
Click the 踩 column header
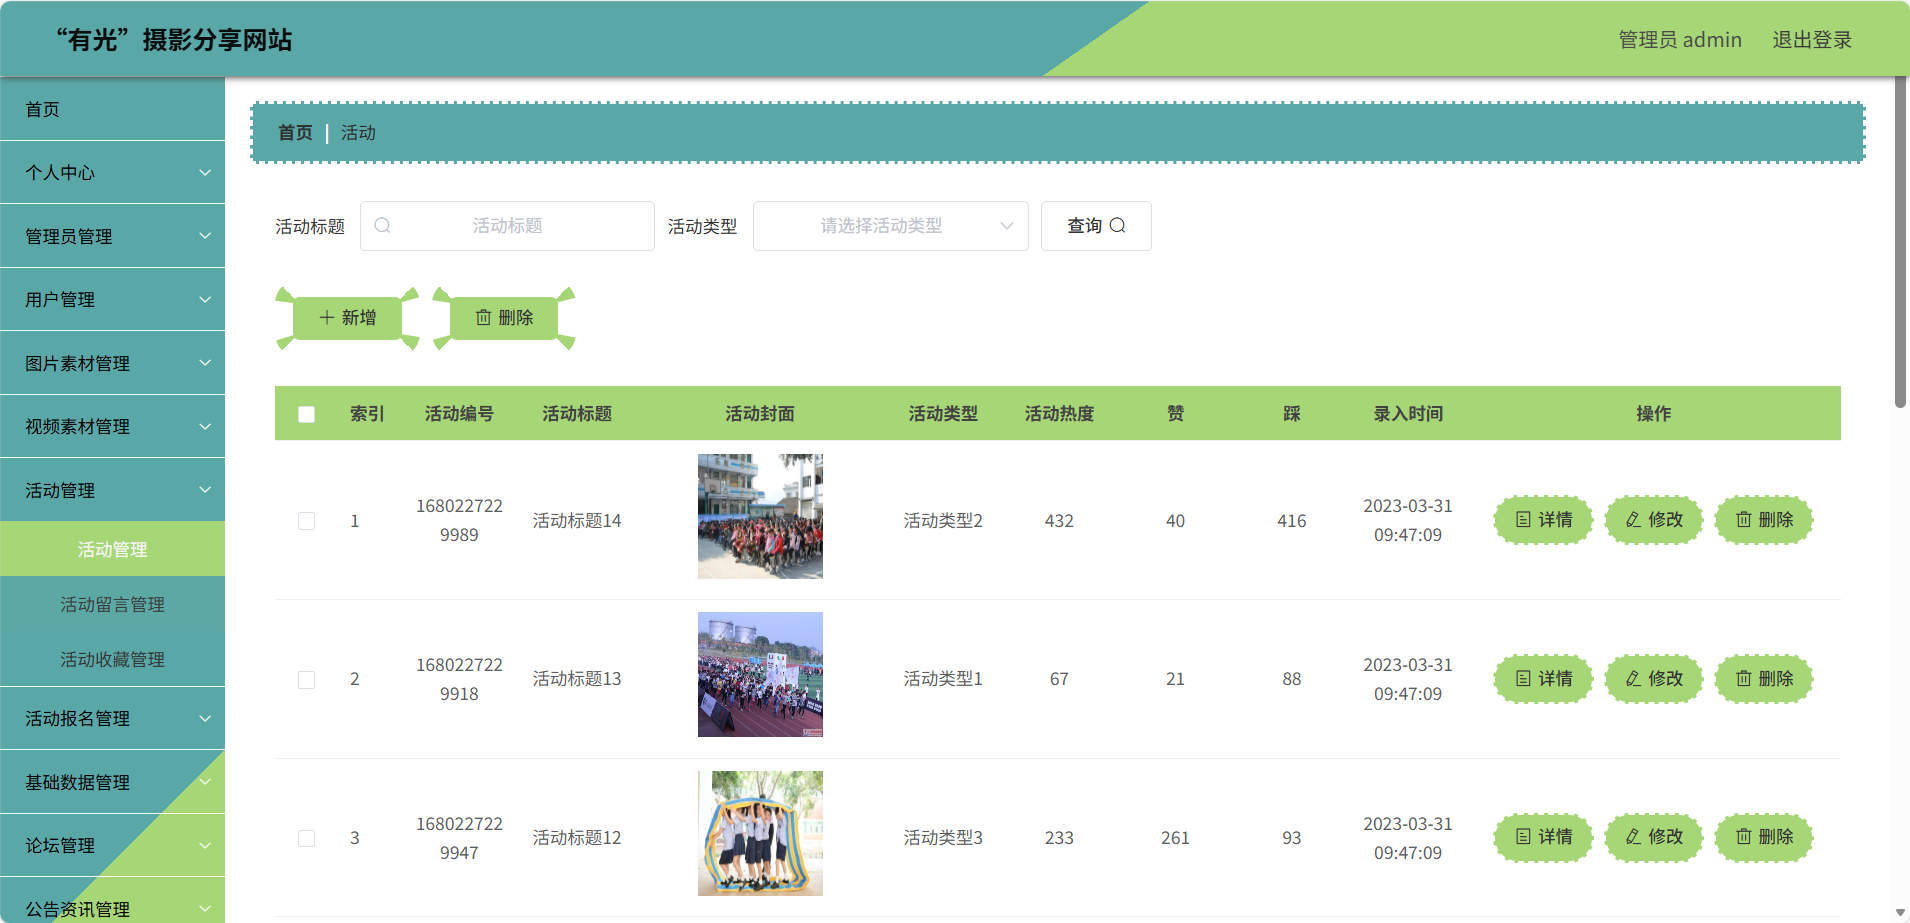tap(1292, 414)
